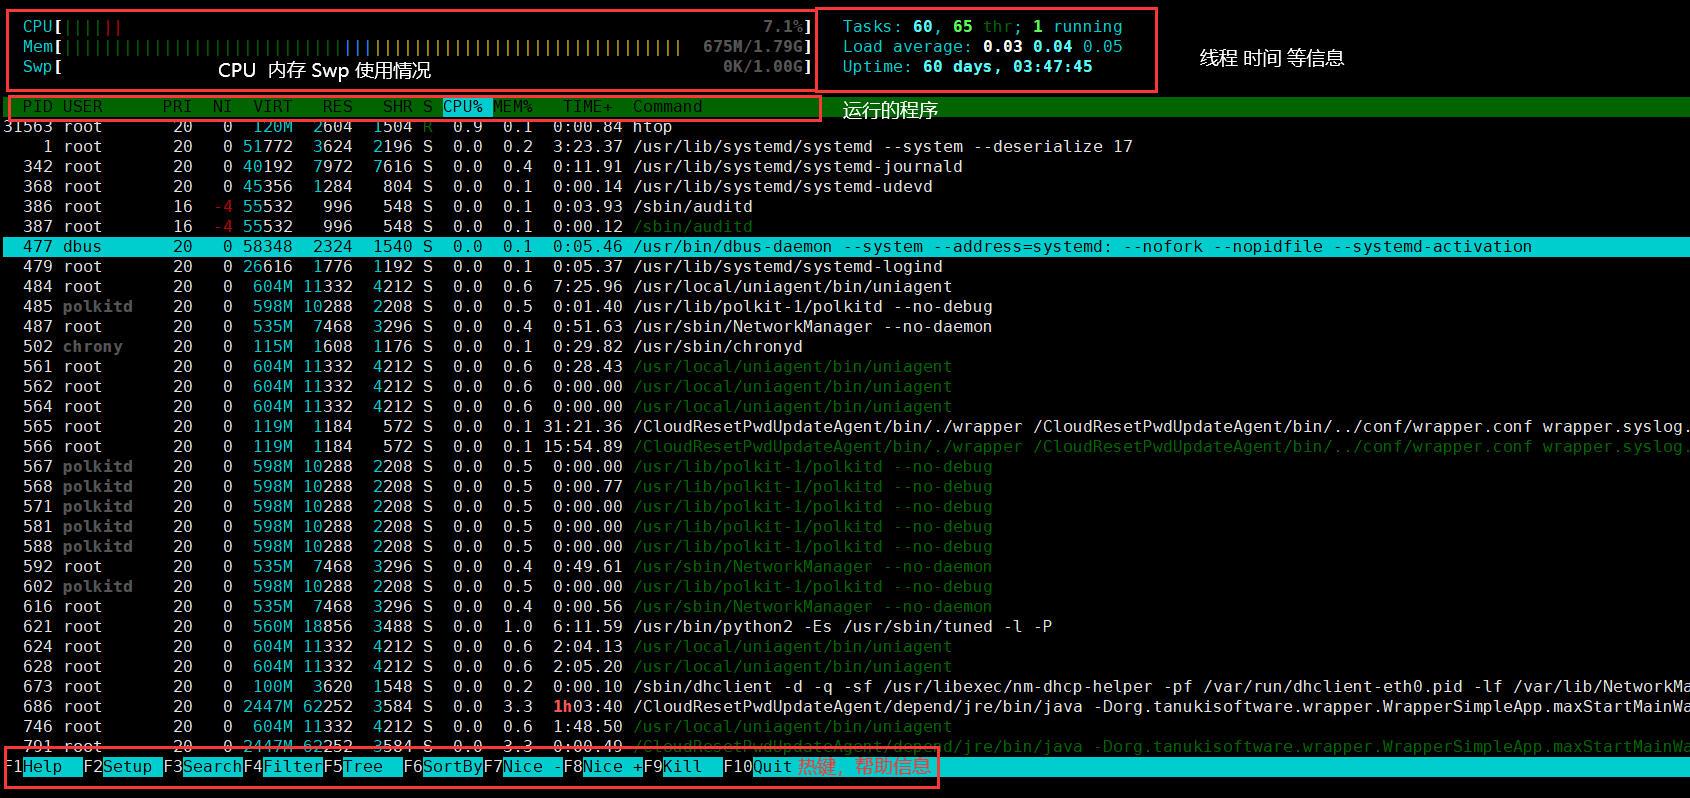Activate F4 Filter in function bar
1690x798 pixels.
tap(283, 767)
